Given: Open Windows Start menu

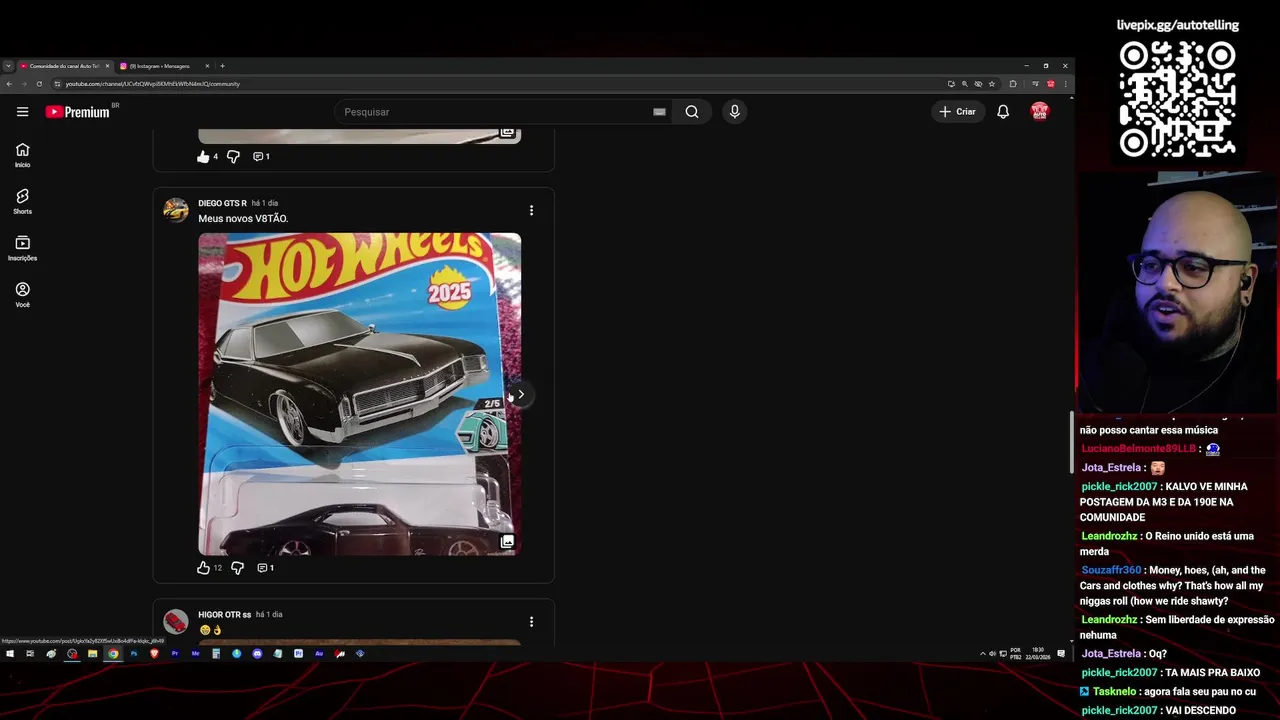Looking at the screenshot, I should point(10,654).
